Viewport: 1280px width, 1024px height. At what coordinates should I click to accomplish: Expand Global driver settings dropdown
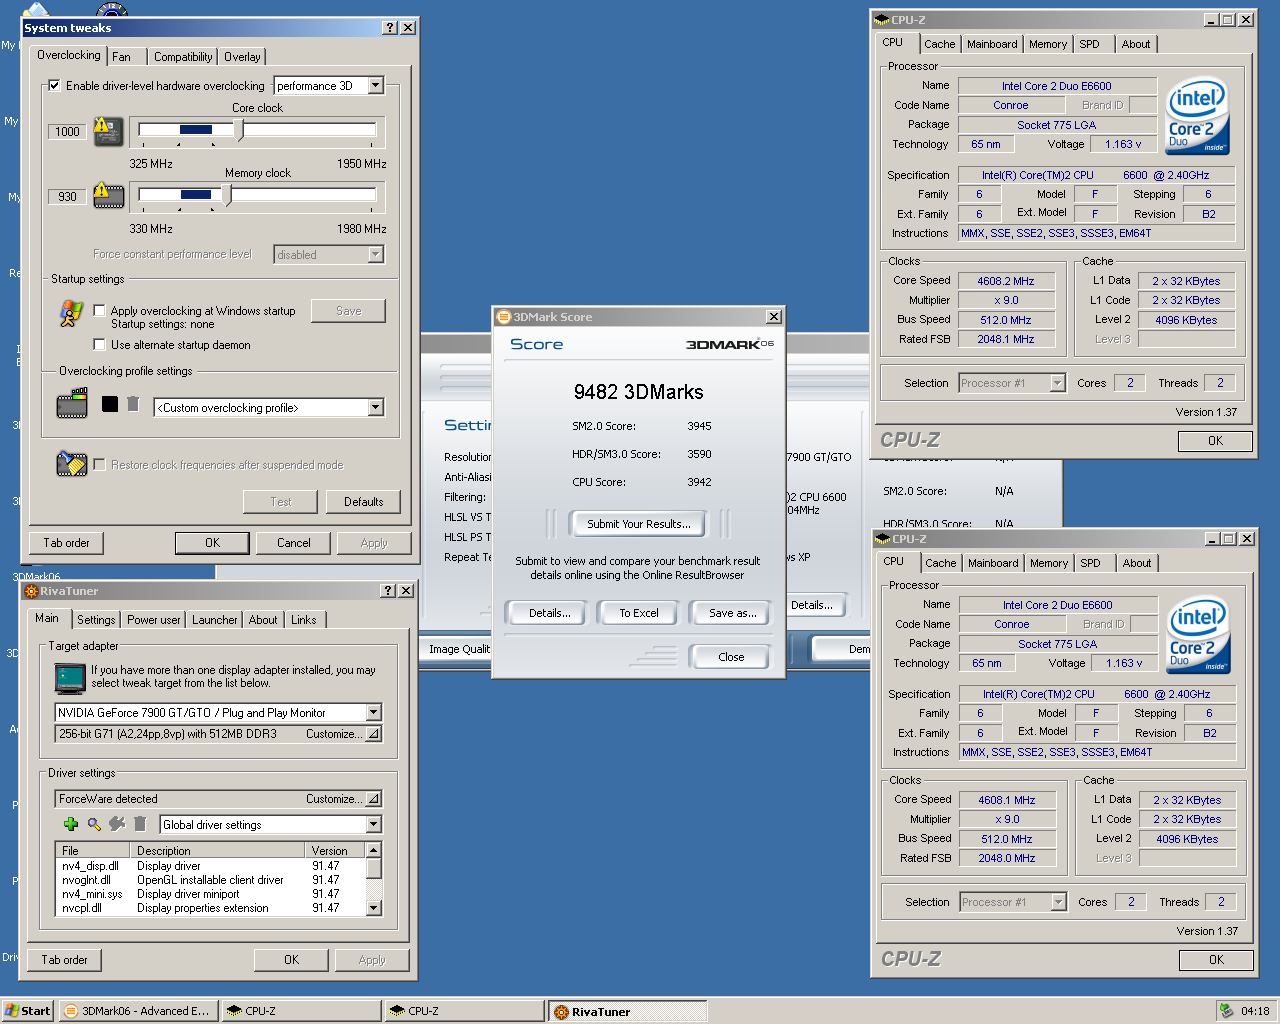(373, 825)
